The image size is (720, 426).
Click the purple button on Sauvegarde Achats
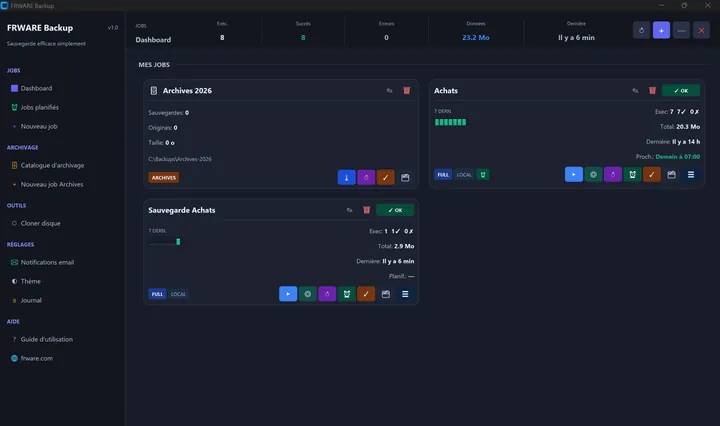coord(327,294)
